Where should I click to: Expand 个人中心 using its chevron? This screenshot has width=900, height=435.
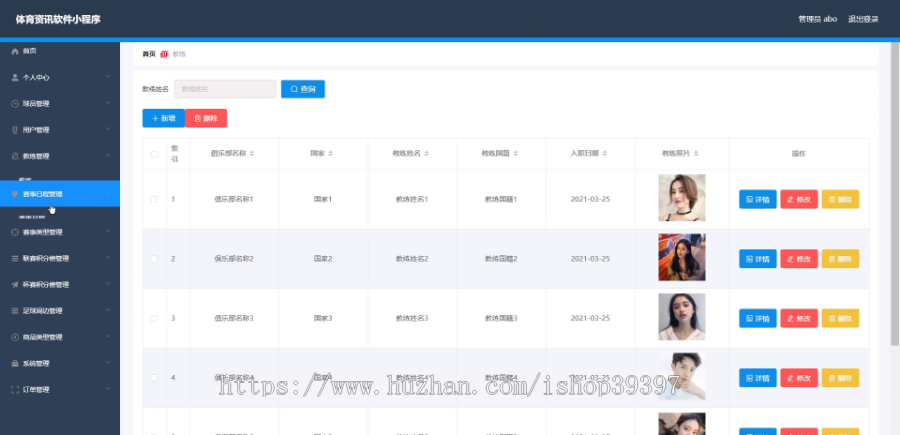(108, 77)
